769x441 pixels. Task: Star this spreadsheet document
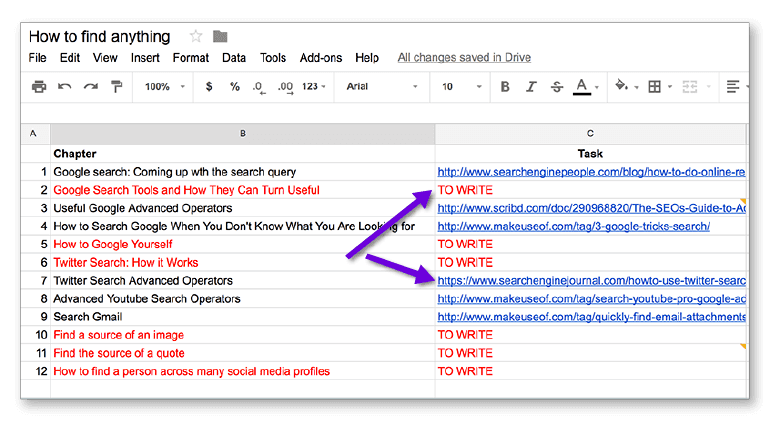196,37
